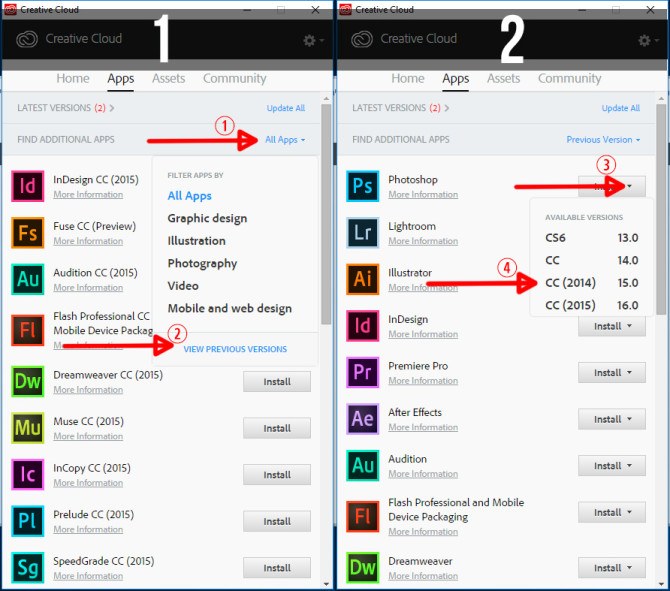Open Previous Version filter dropdown in window 2
Screen dimensions: 670x591
603,140
